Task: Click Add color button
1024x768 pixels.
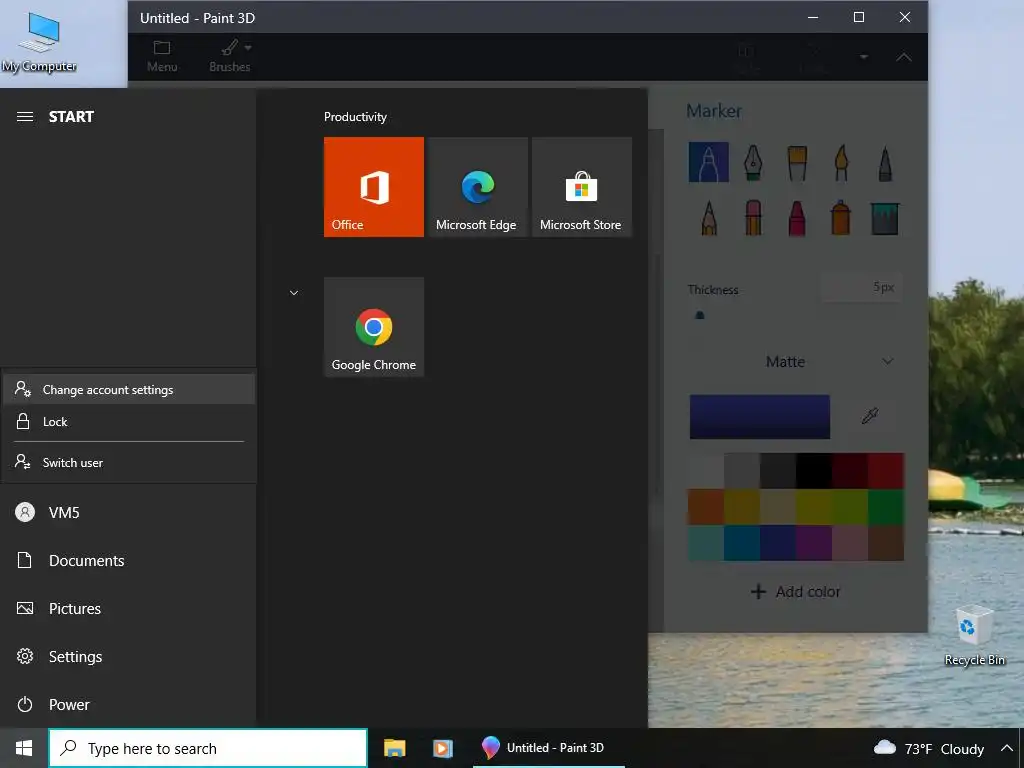Action: [795, 592]
